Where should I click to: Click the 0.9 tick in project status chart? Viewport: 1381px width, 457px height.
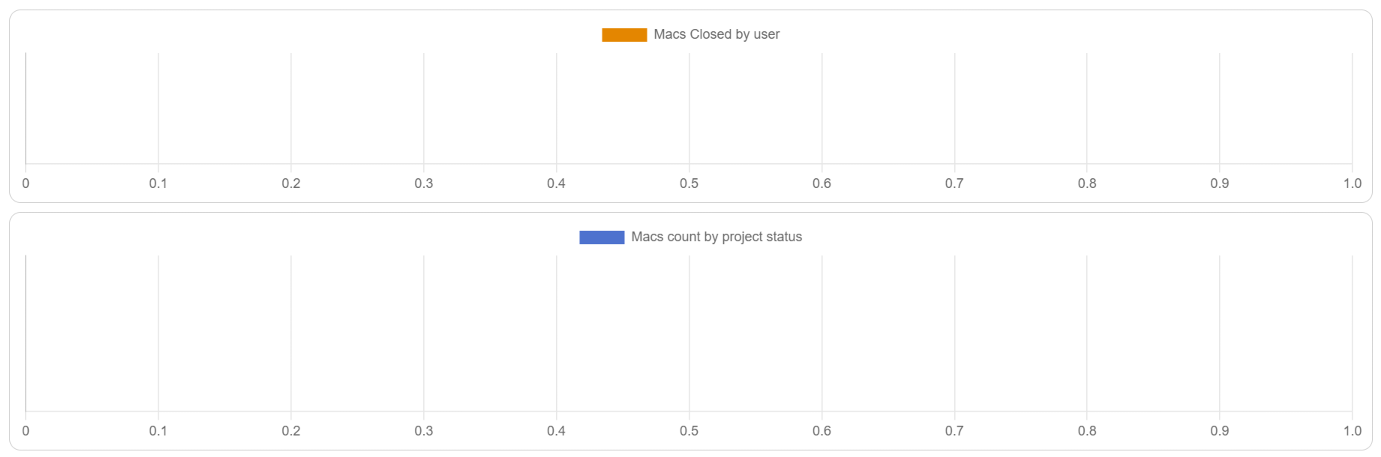(x=1219, y=431)
